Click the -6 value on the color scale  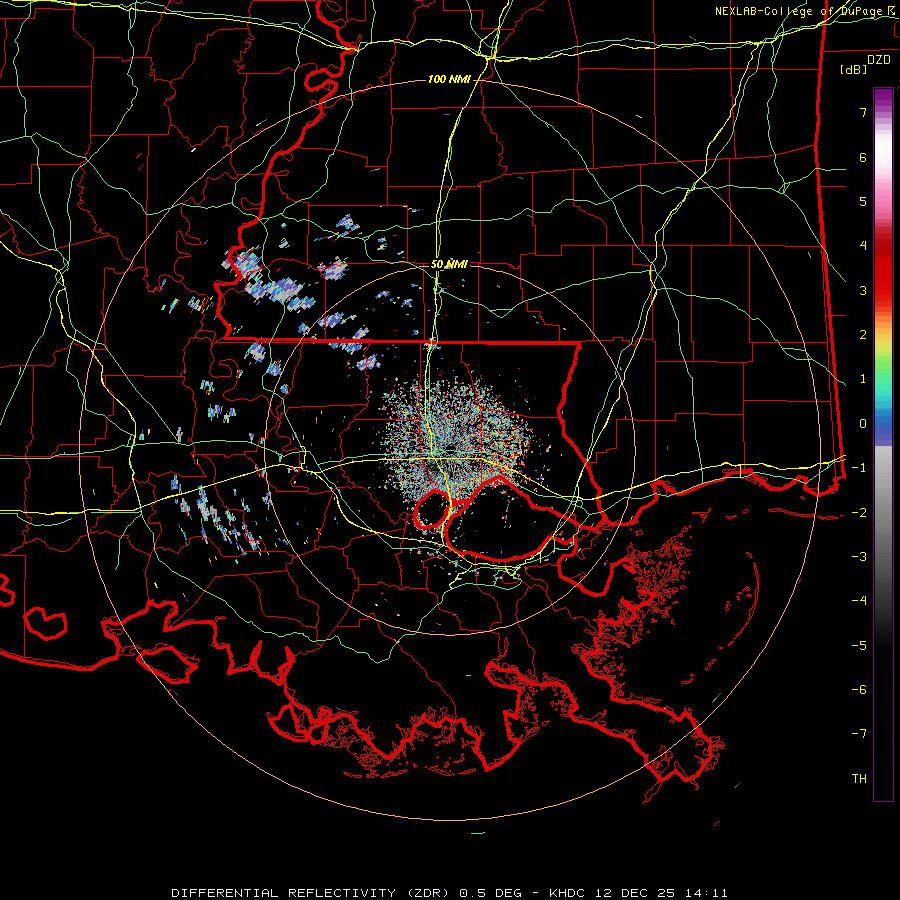859,690
